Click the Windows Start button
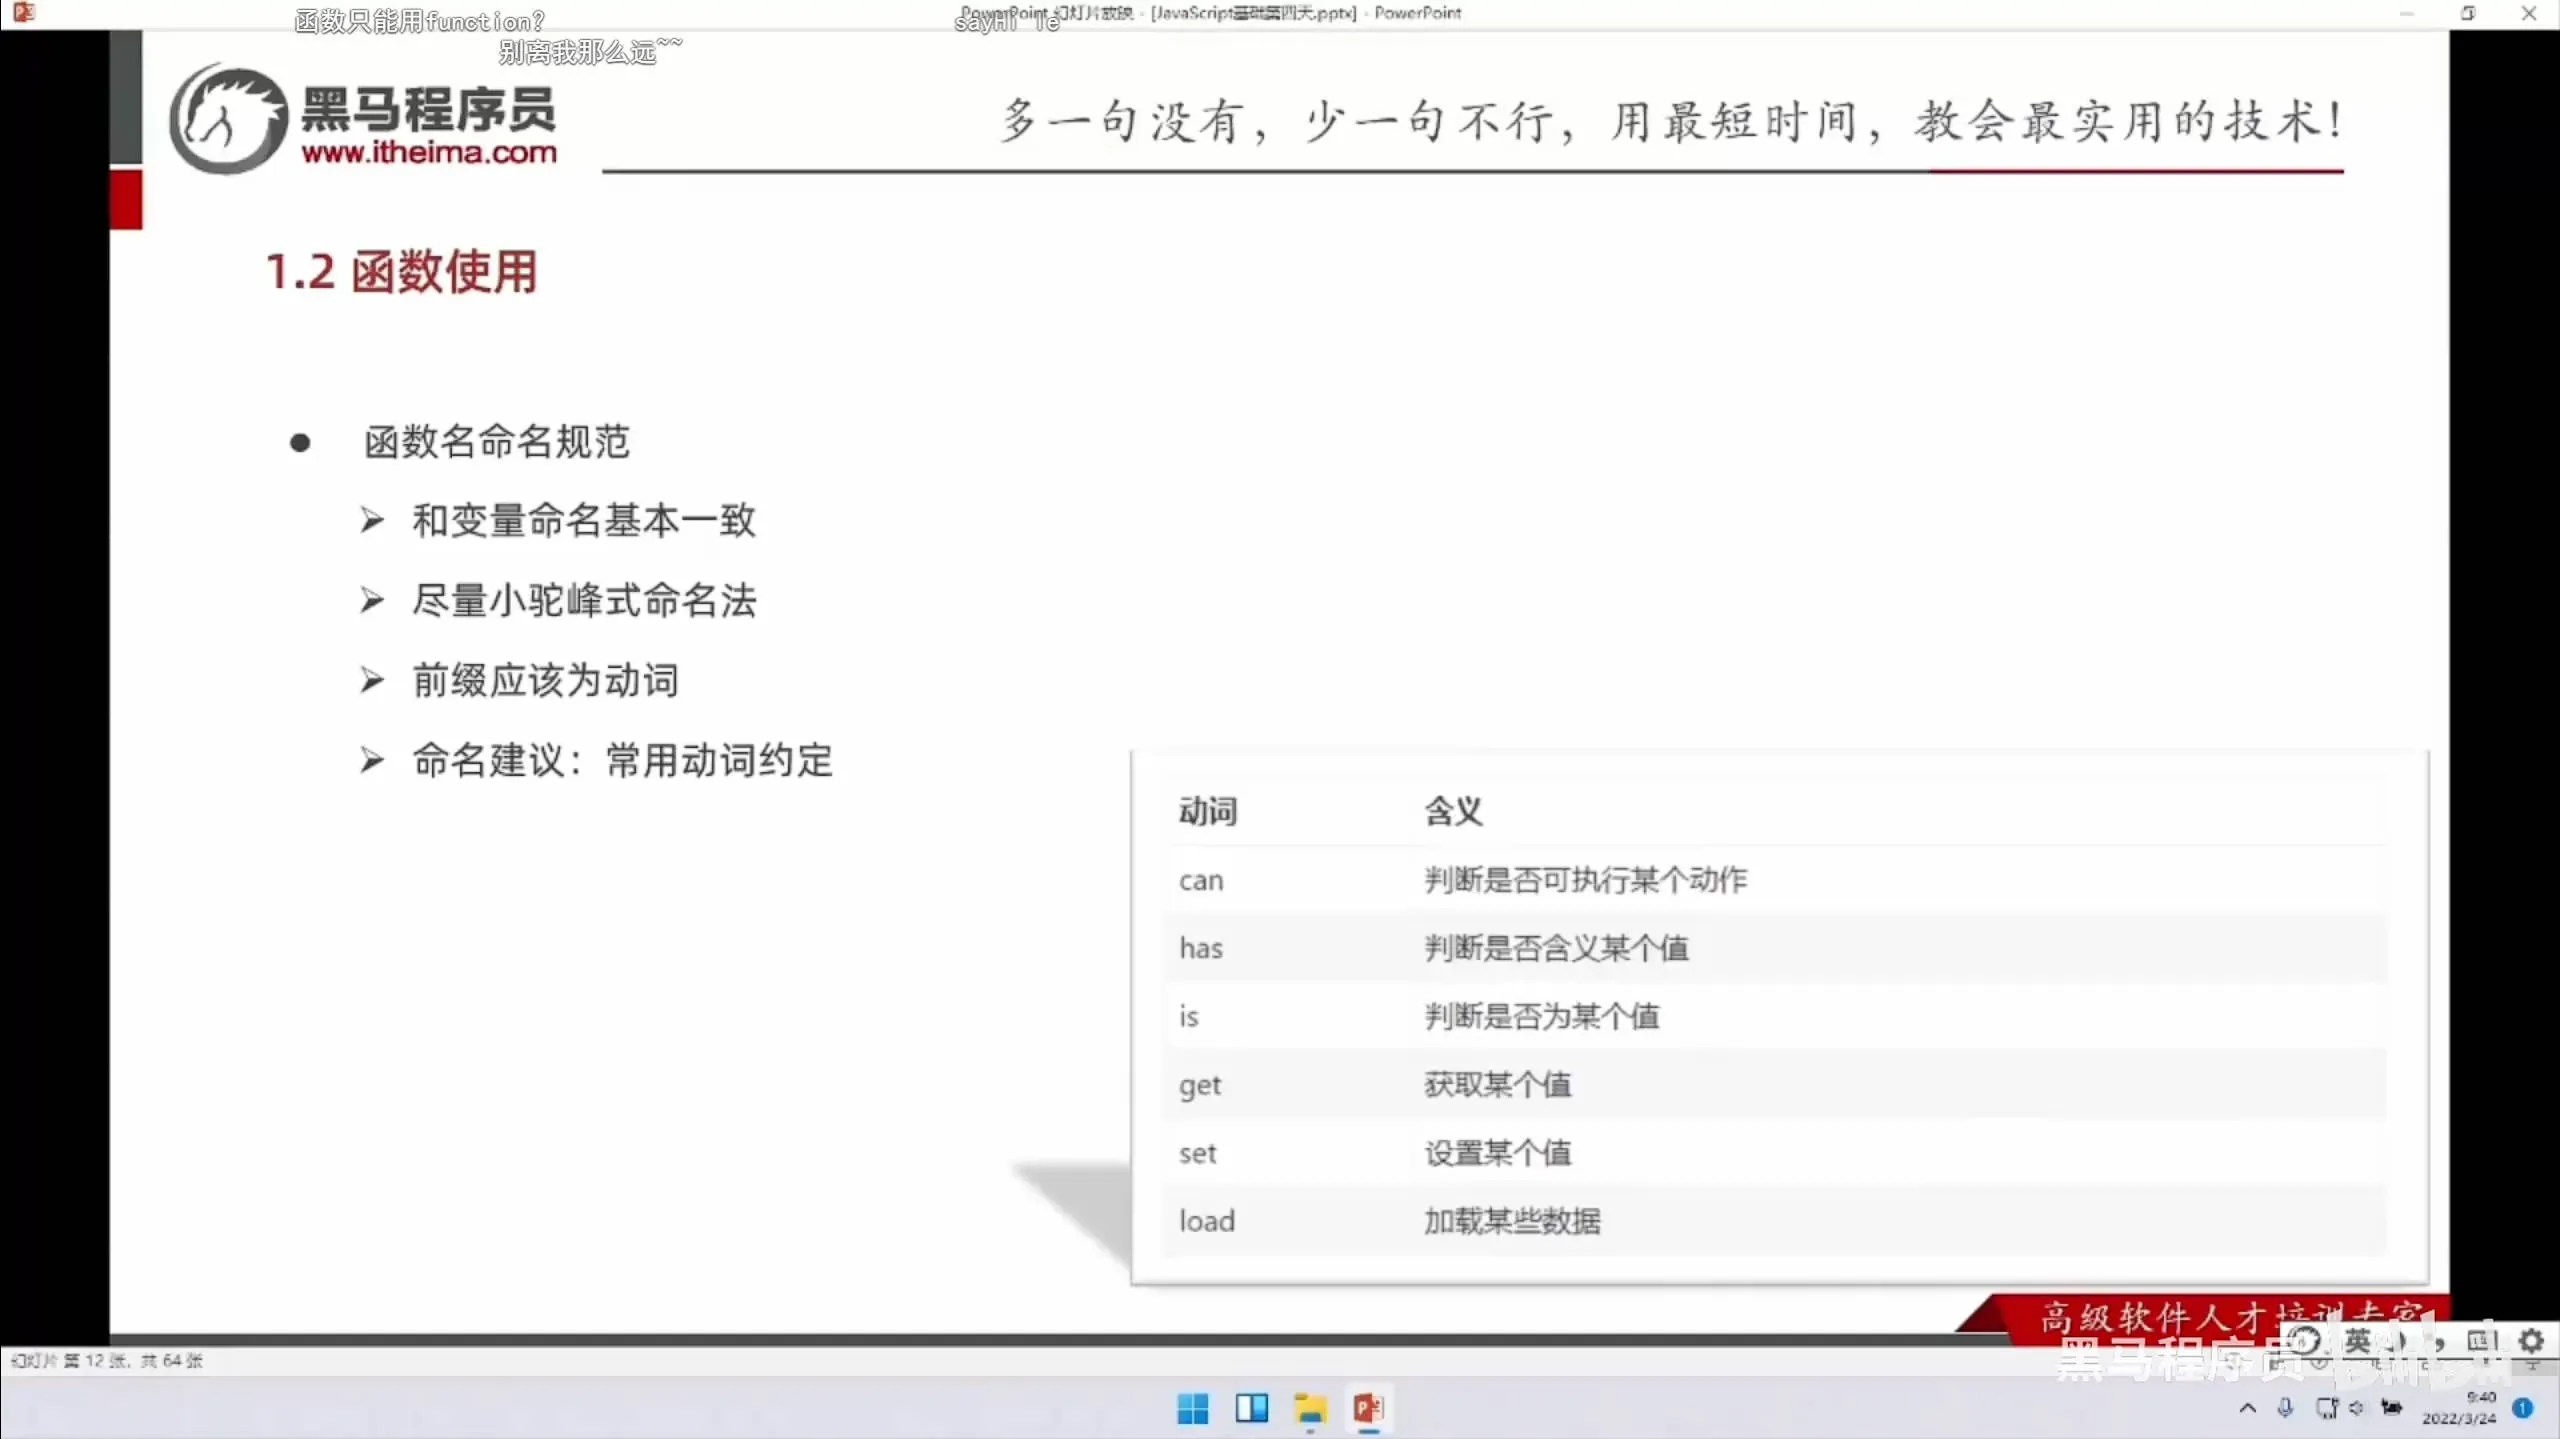Image resolution: width=2560 pixels, height=1439 pixels. click(1192, 1408)
